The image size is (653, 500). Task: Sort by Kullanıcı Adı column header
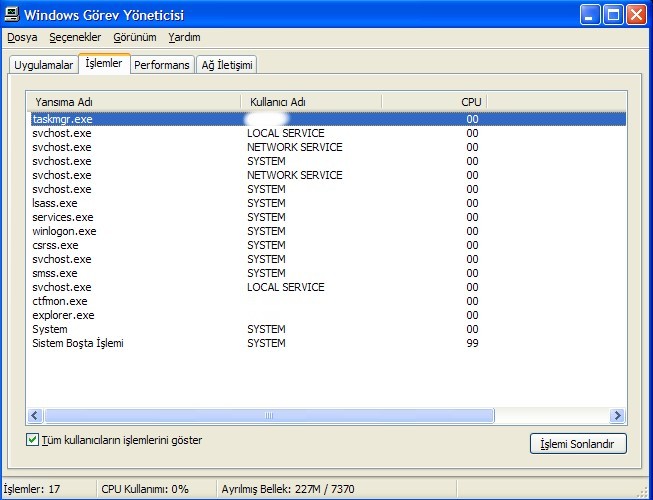coord(311,102)
